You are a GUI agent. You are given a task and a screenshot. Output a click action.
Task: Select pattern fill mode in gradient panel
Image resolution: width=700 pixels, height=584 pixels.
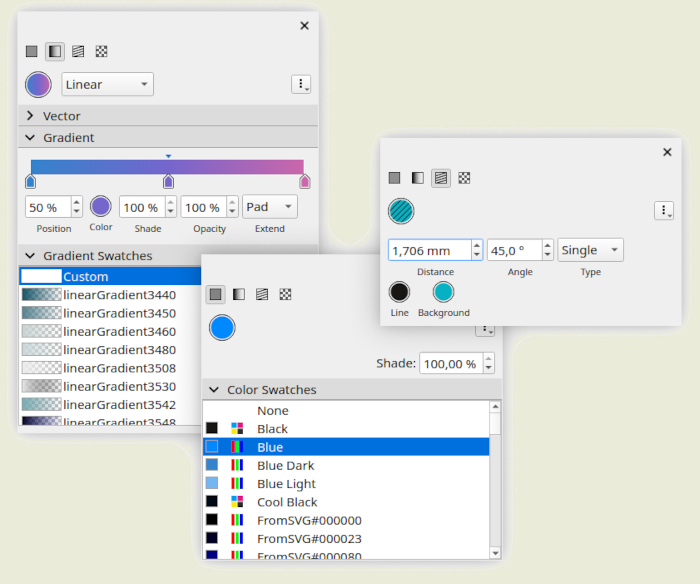coord(101,51)
